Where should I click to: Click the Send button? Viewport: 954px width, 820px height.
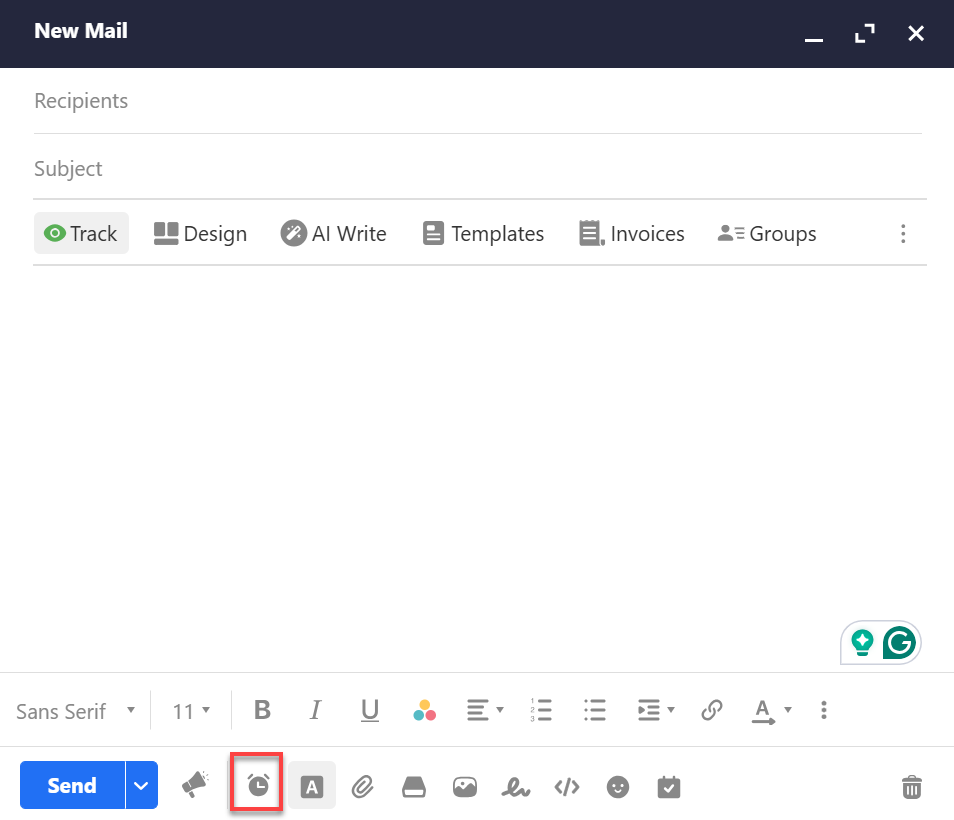[72, 785]
